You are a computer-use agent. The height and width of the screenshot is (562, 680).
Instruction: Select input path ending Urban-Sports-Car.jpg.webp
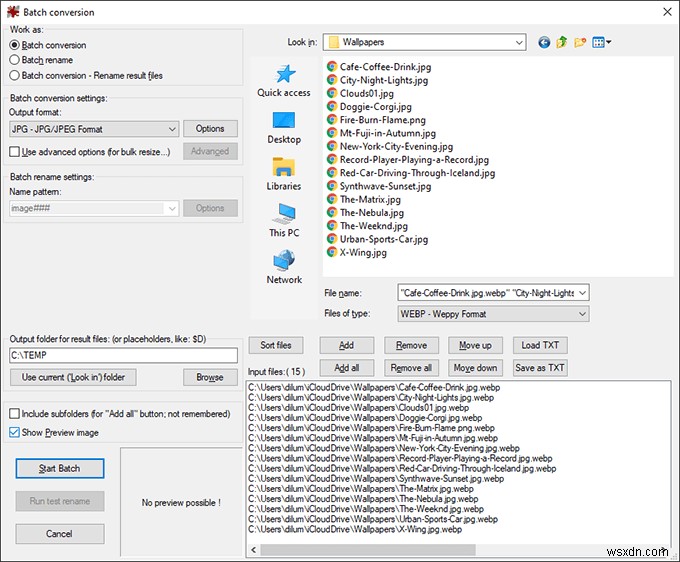pyautogui.click(x=373, y=519)
